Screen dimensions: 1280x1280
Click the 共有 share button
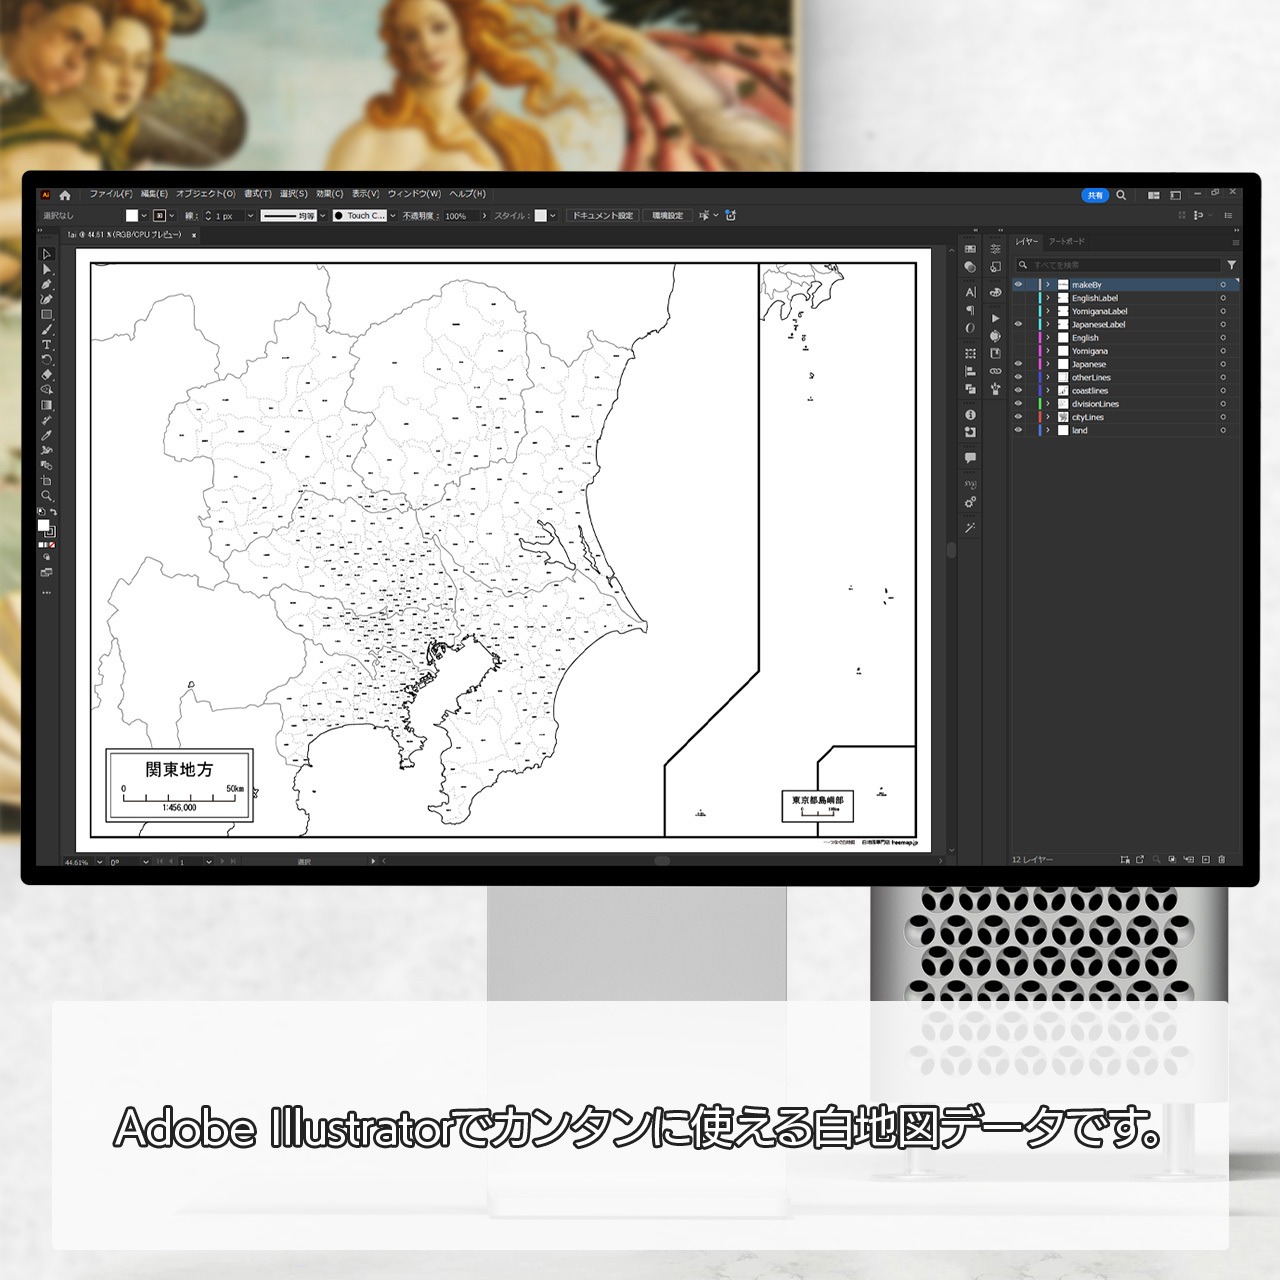1096,195
